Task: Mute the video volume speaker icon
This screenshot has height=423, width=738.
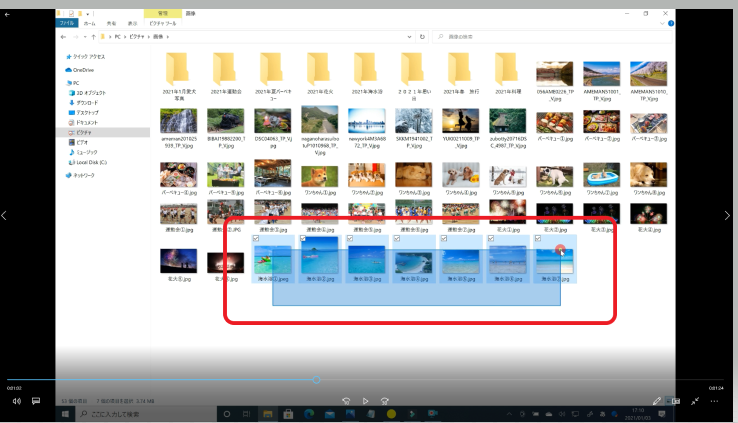Action: point(16,401)
